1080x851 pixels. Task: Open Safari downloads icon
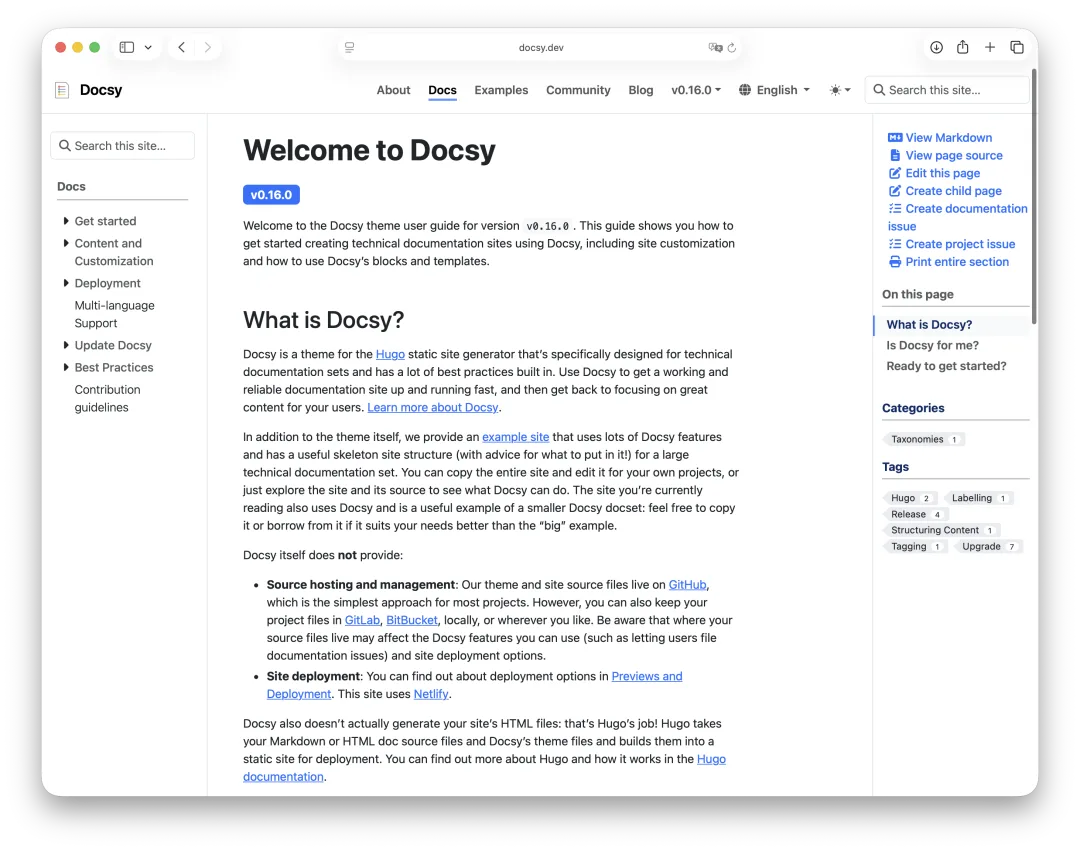tap(936, 48)
